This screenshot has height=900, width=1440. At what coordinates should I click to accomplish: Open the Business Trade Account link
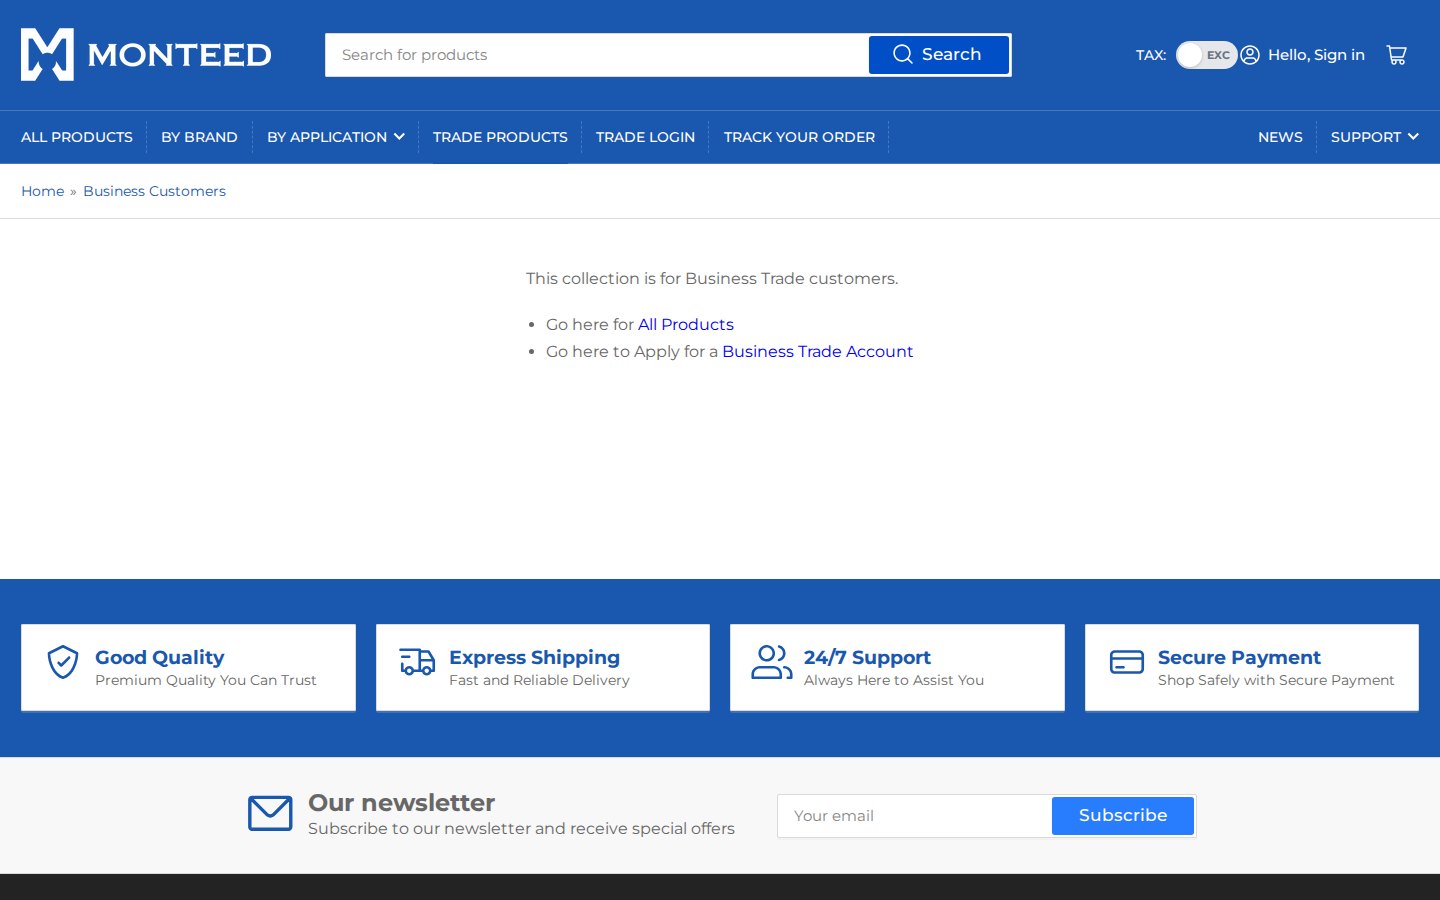[x=817, y=351]
